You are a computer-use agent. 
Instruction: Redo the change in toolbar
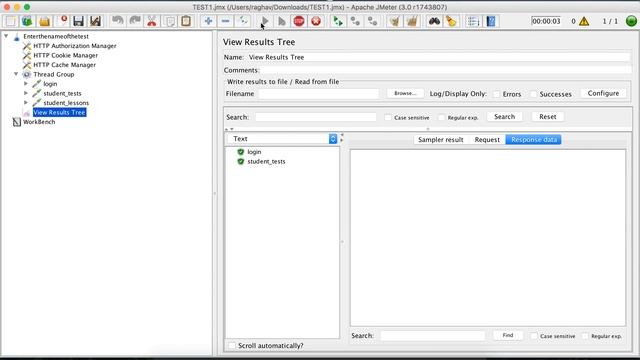[135, 21]
